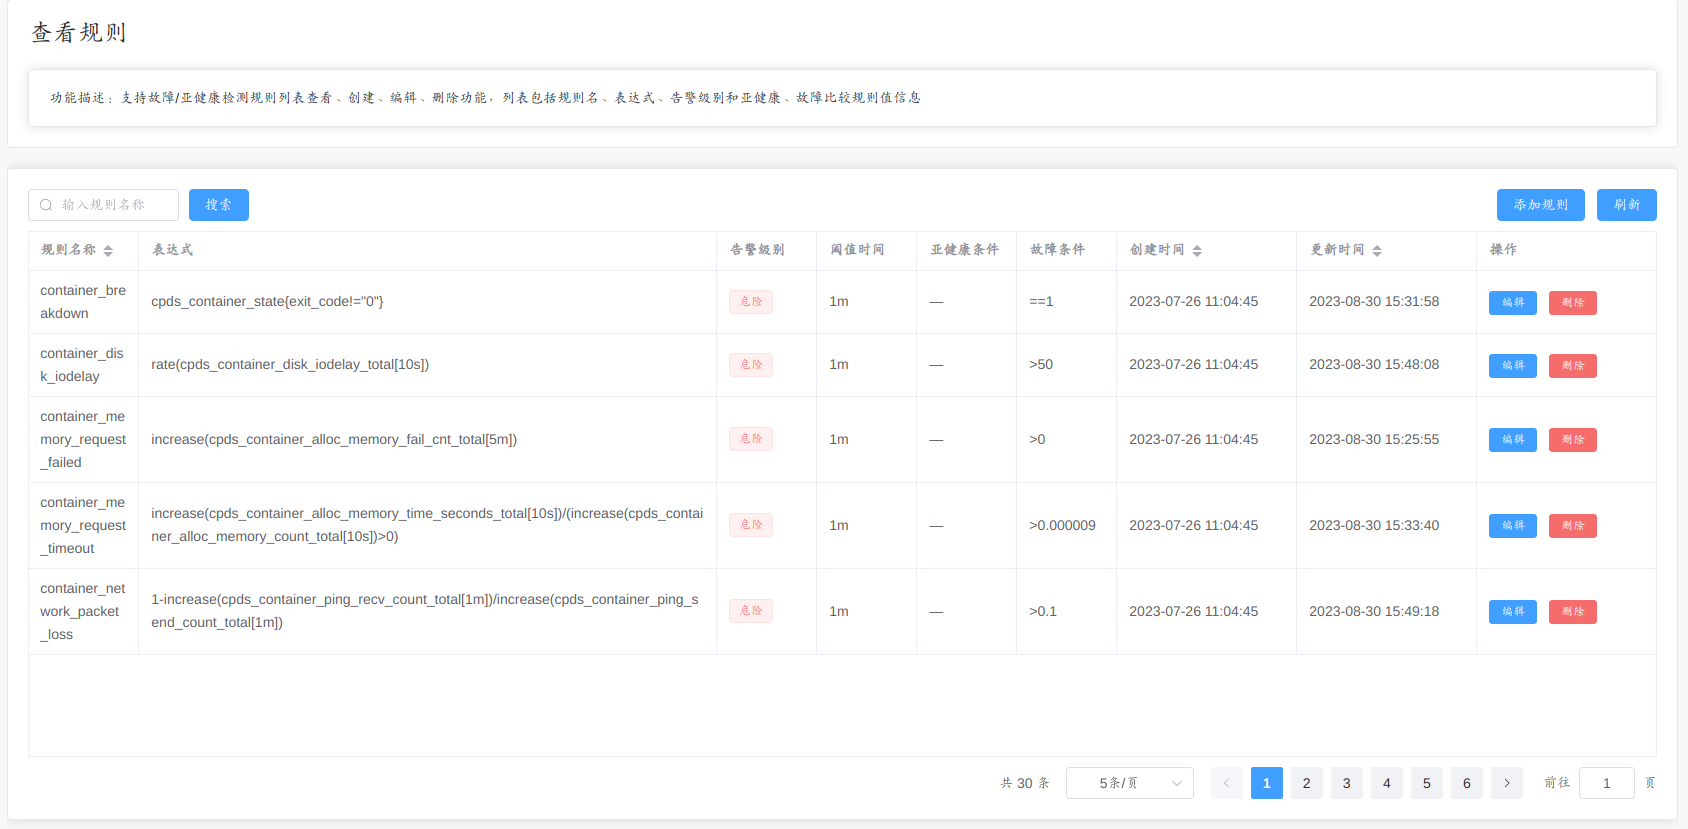Click the 搜索 button
Image resolution: width=1688 pixels, height=829 pixels.
218,205
